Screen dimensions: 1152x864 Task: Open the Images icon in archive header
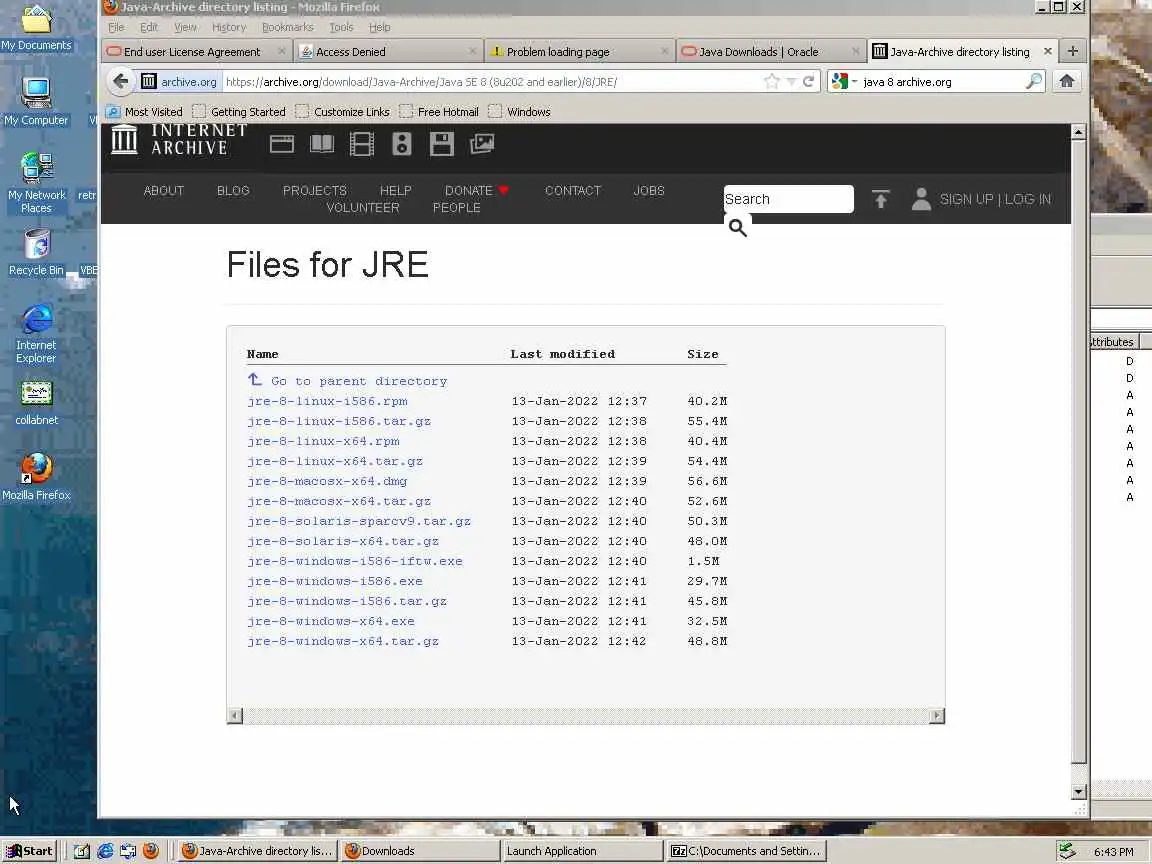(x=482, y=144)
